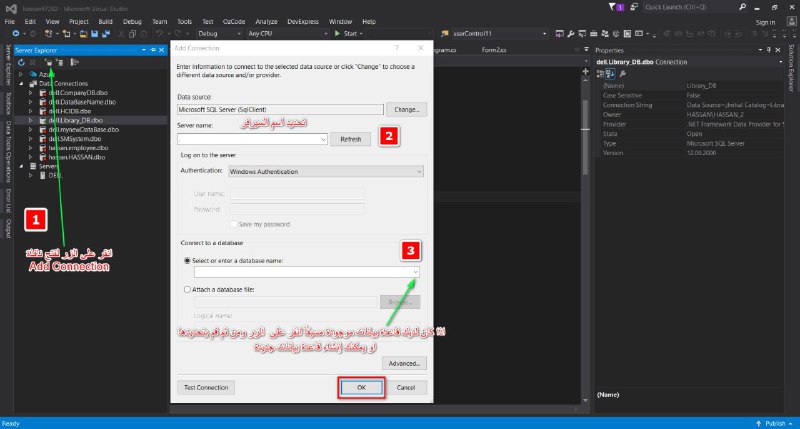Click the Save toolbar icon

coord(94,34)
